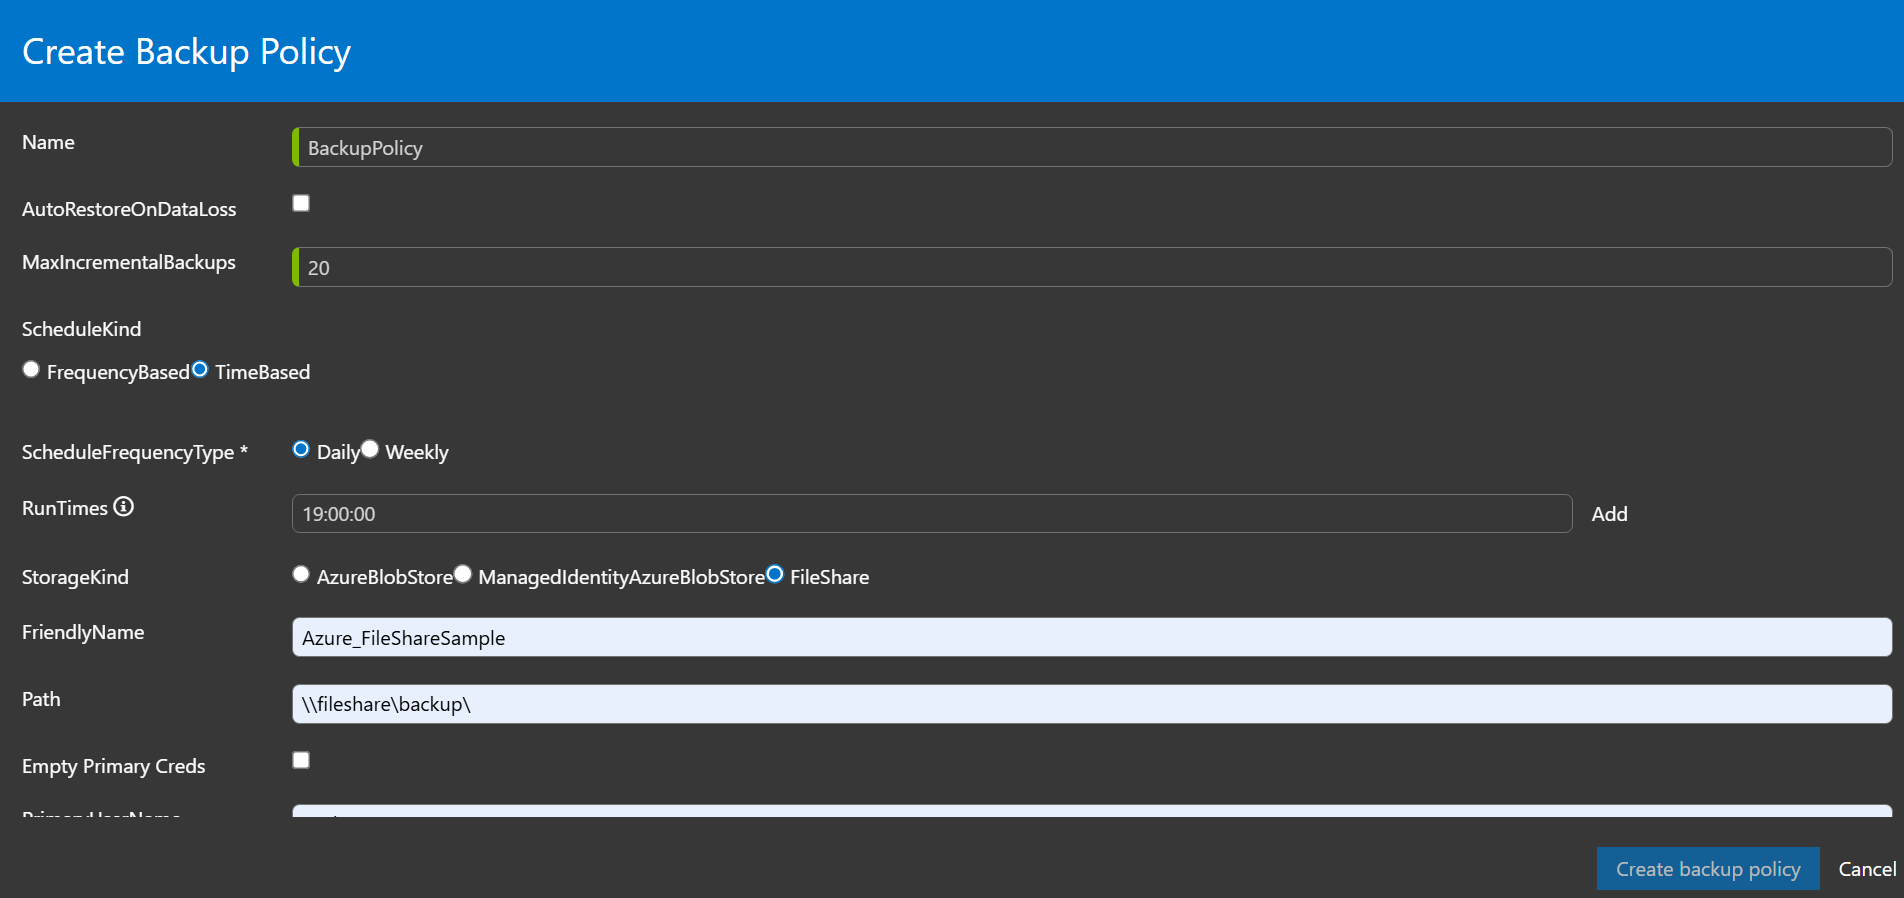Screen dimensions: 1904x898
Task: Click the Name label
Action: pos(48,142)
